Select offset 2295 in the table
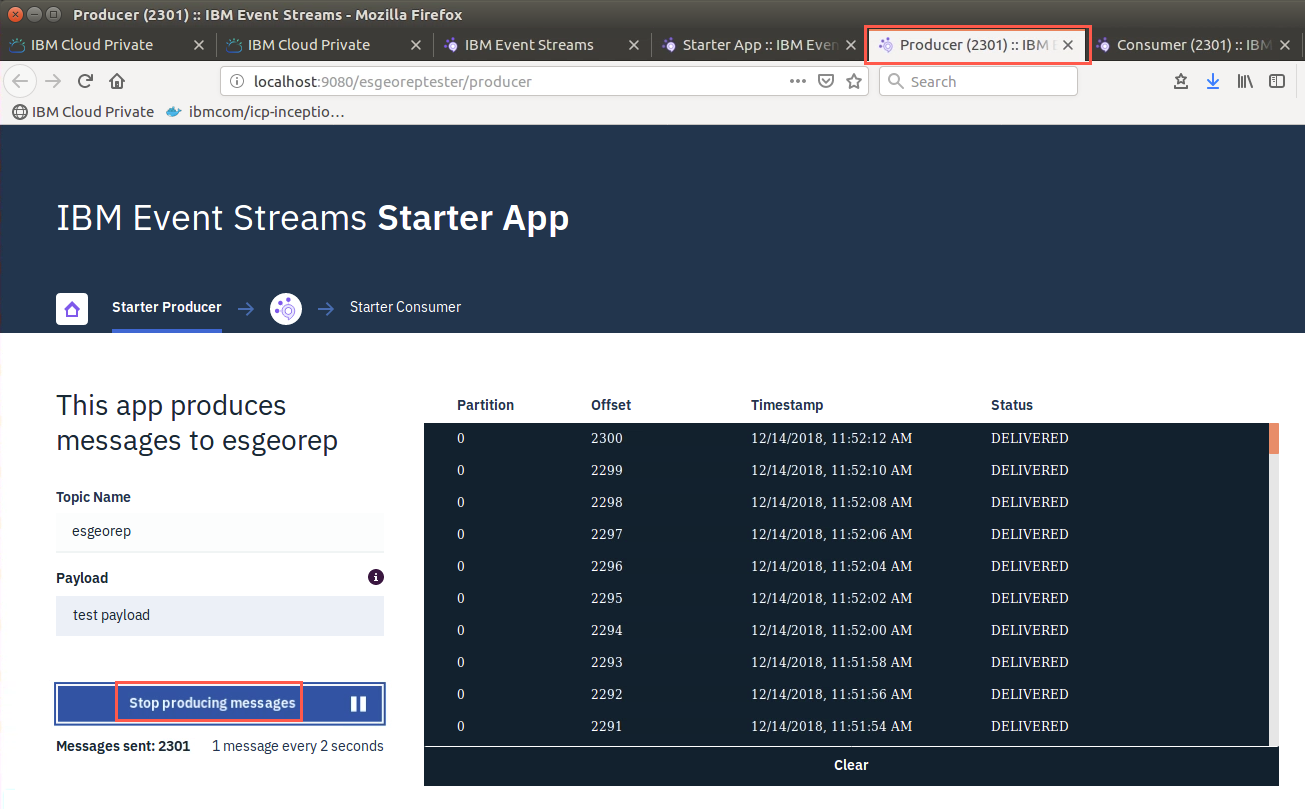The width and height of the screenshot is (1305, 809). [607, 598]
